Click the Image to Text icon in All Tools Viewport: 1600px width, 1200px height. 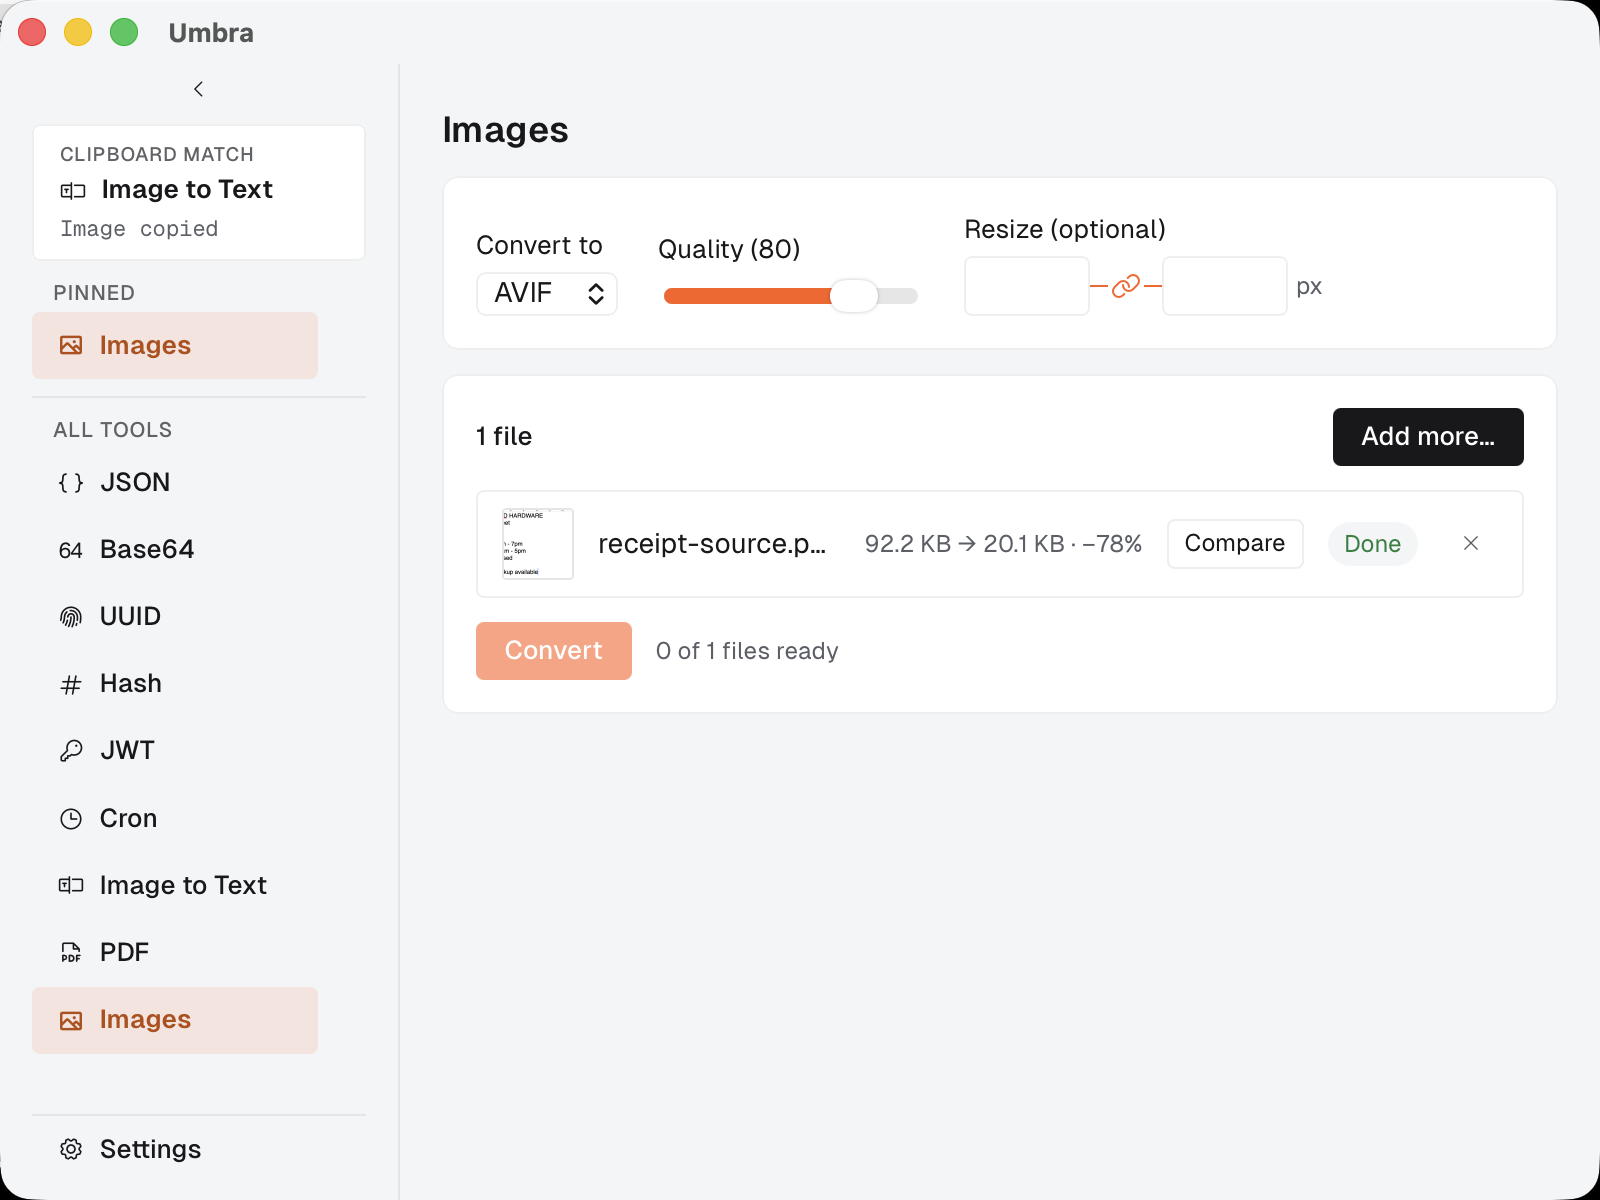click(71, 885)
